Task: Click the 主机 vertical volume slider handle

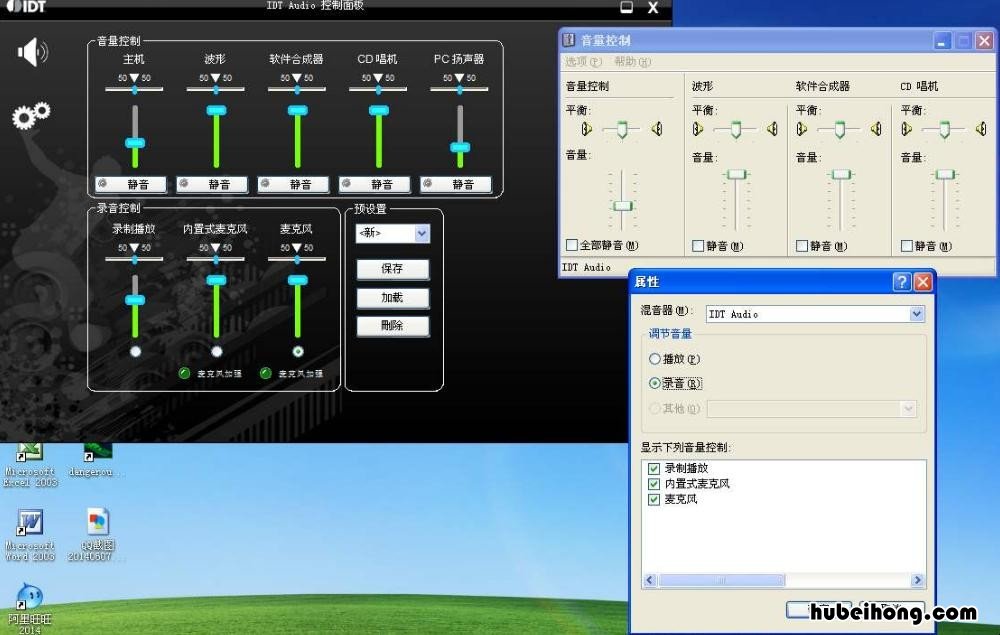Action: [x=135, y=143]
